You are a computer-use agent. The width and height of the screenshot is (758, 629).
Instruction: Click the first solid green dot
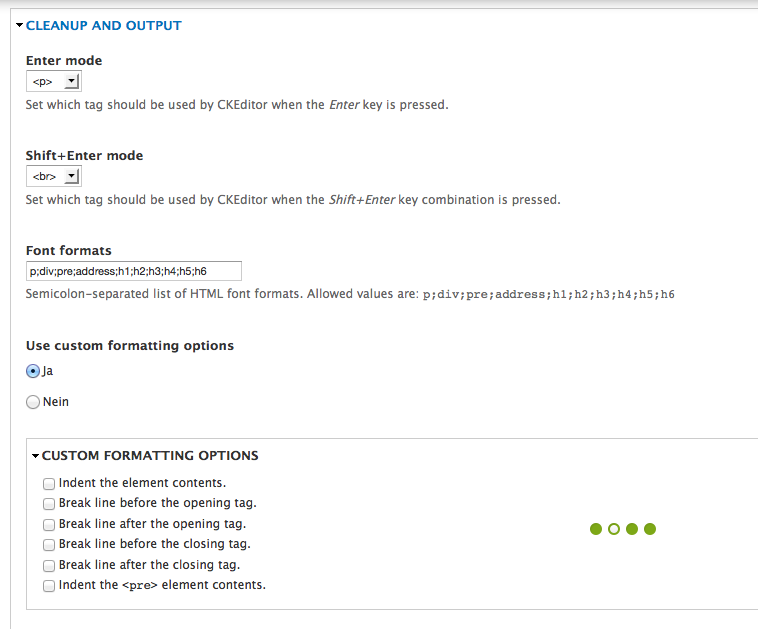coord(596,529)
